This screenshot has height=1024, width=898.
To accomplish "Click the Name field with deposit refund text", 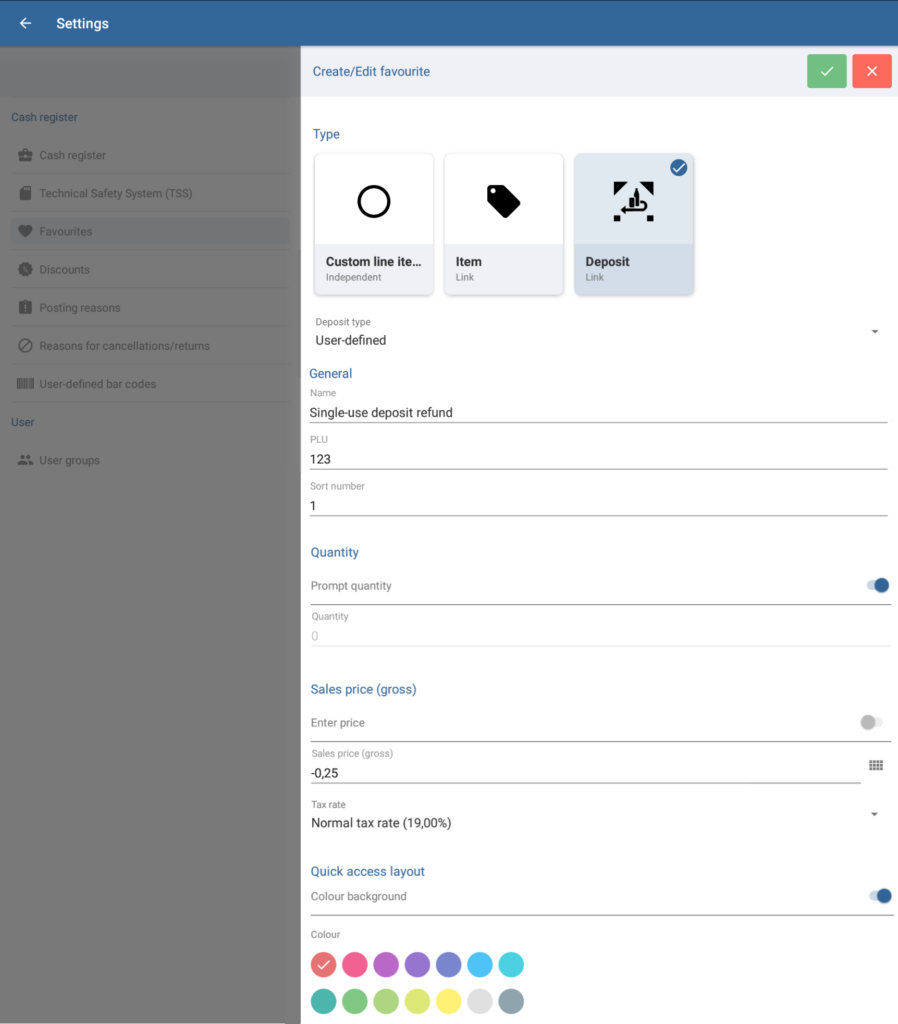I will coord(598,412).
